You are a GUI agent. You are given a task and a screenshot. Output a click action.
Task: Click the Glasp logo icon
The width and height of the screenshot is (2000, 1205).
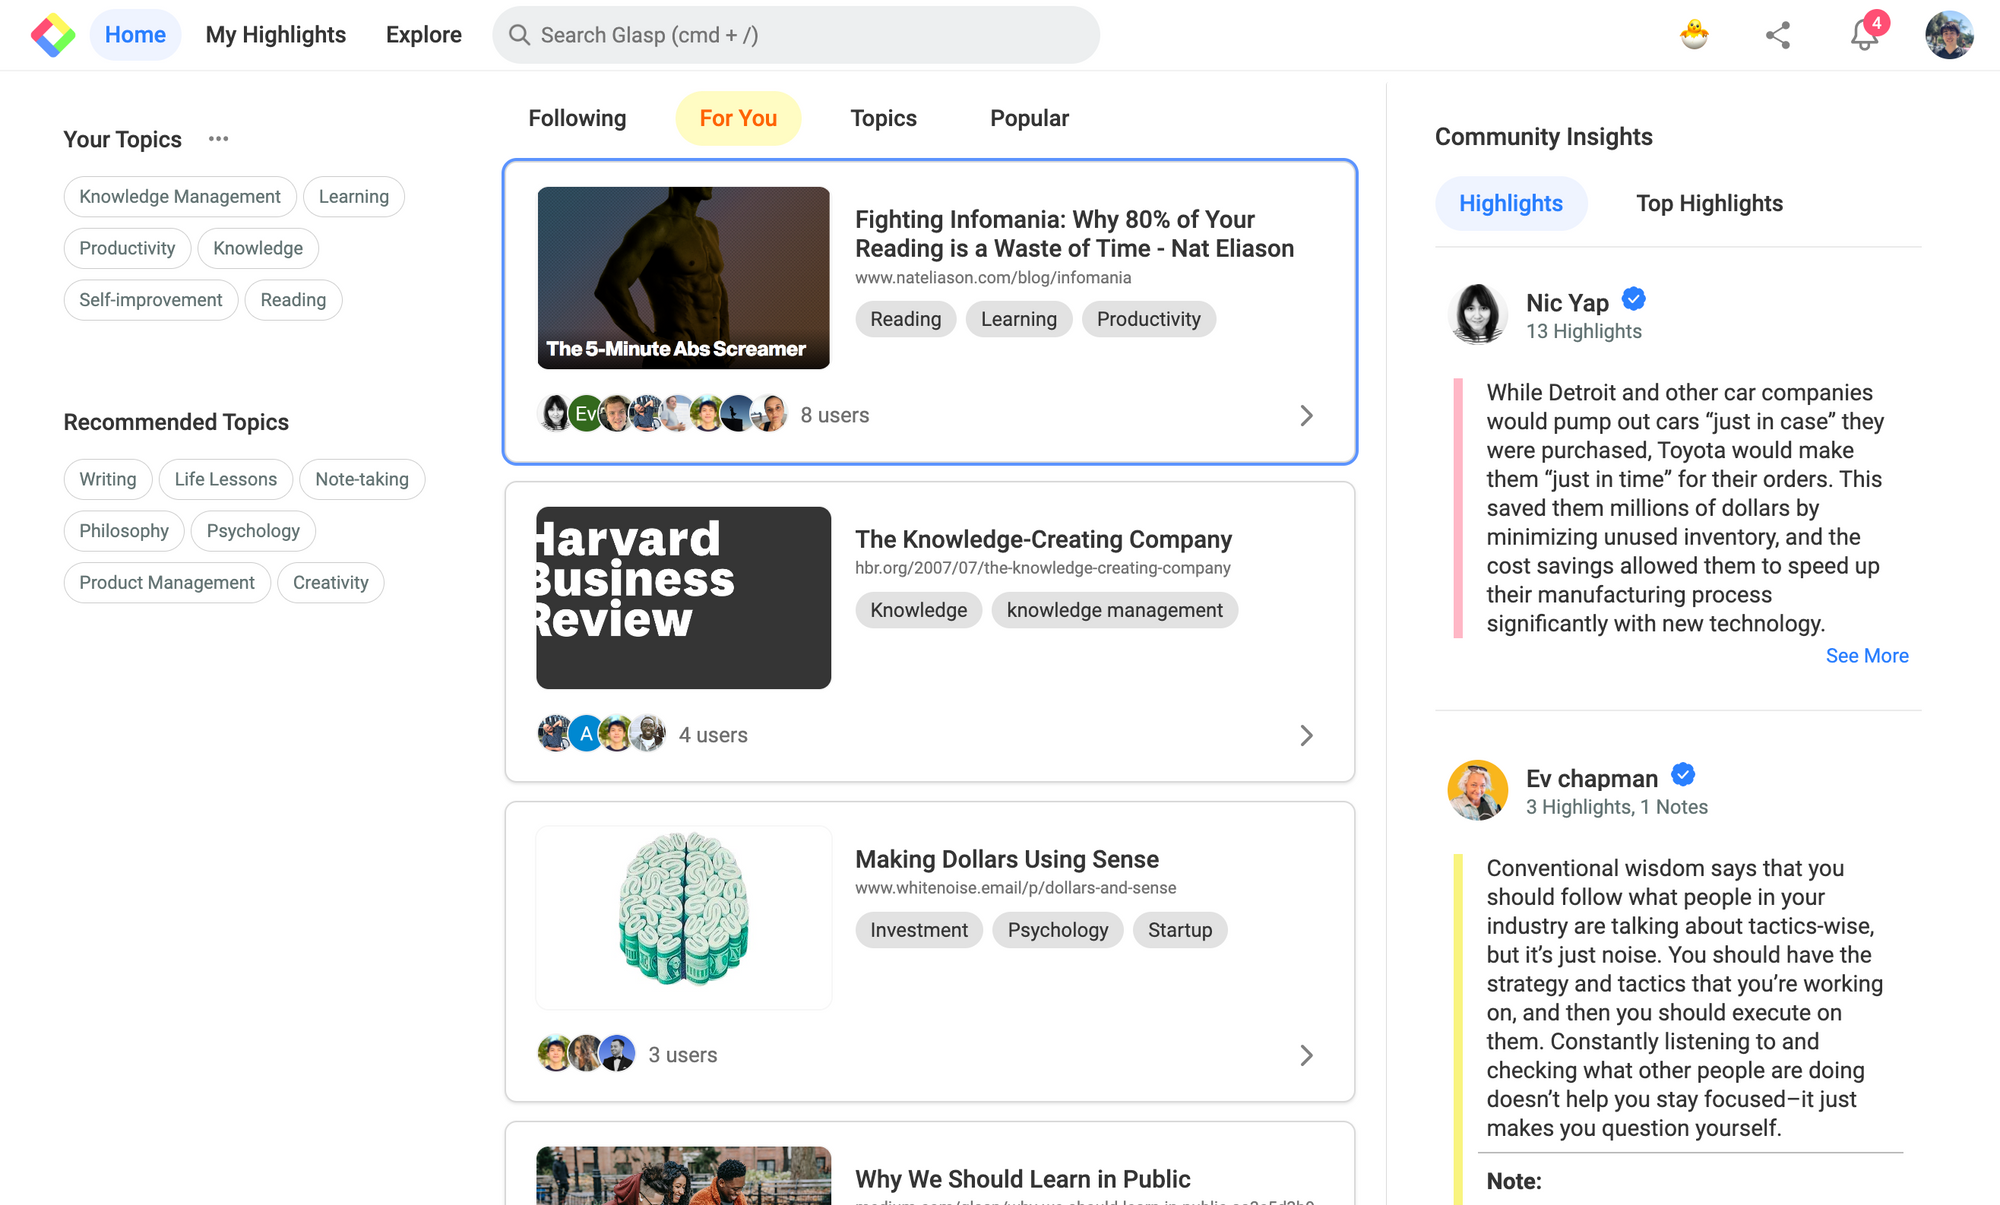point(53,35)
